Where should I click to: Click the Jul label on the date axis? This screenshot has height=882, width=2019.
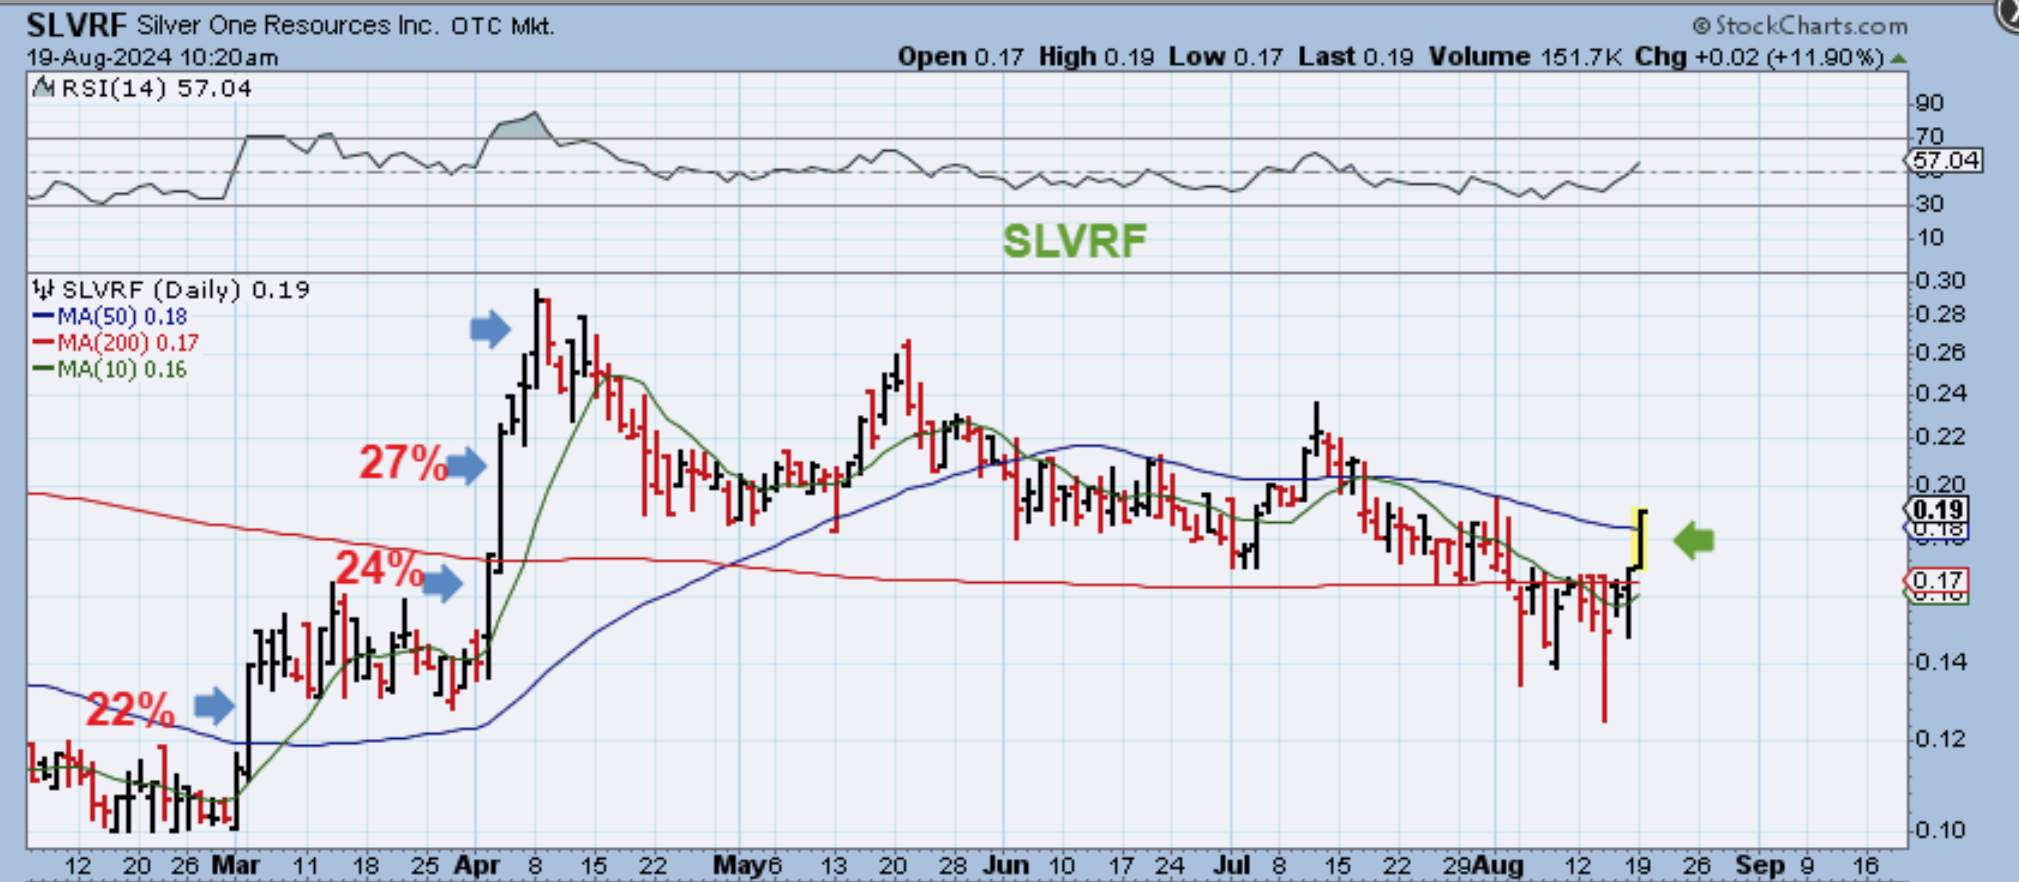1236,865
